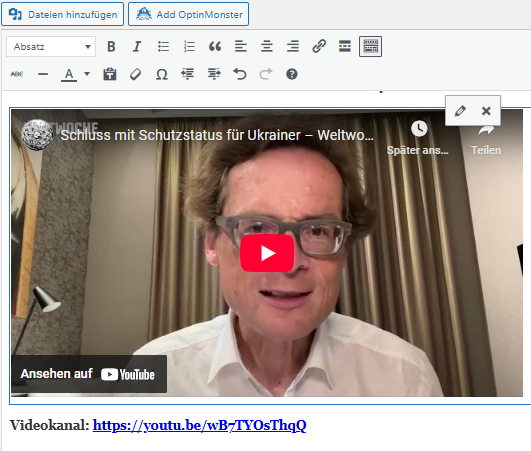Toggle the second toolbar row
This screenshot has height=451, width=531.
(x=370, y=46)
